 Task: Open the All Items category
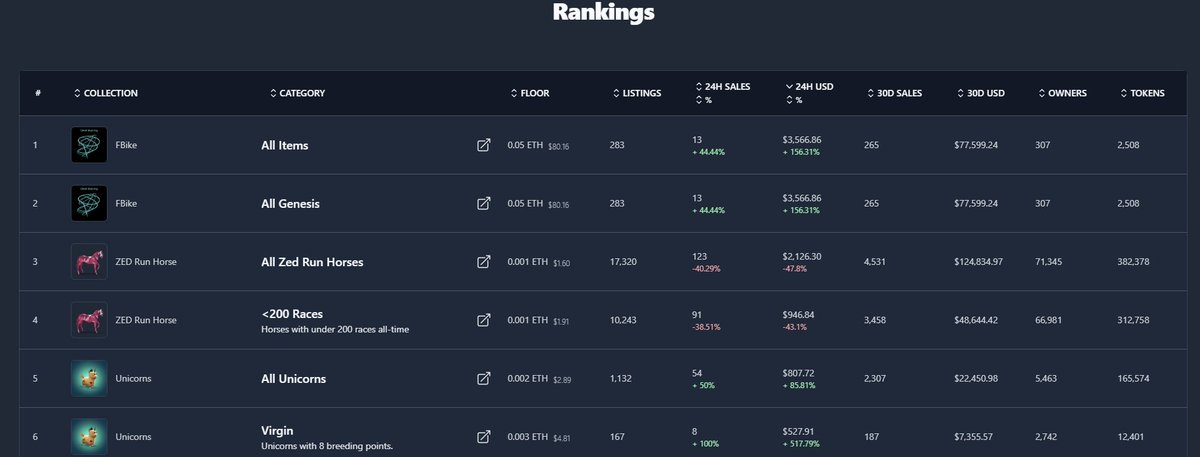coord(285,146)
